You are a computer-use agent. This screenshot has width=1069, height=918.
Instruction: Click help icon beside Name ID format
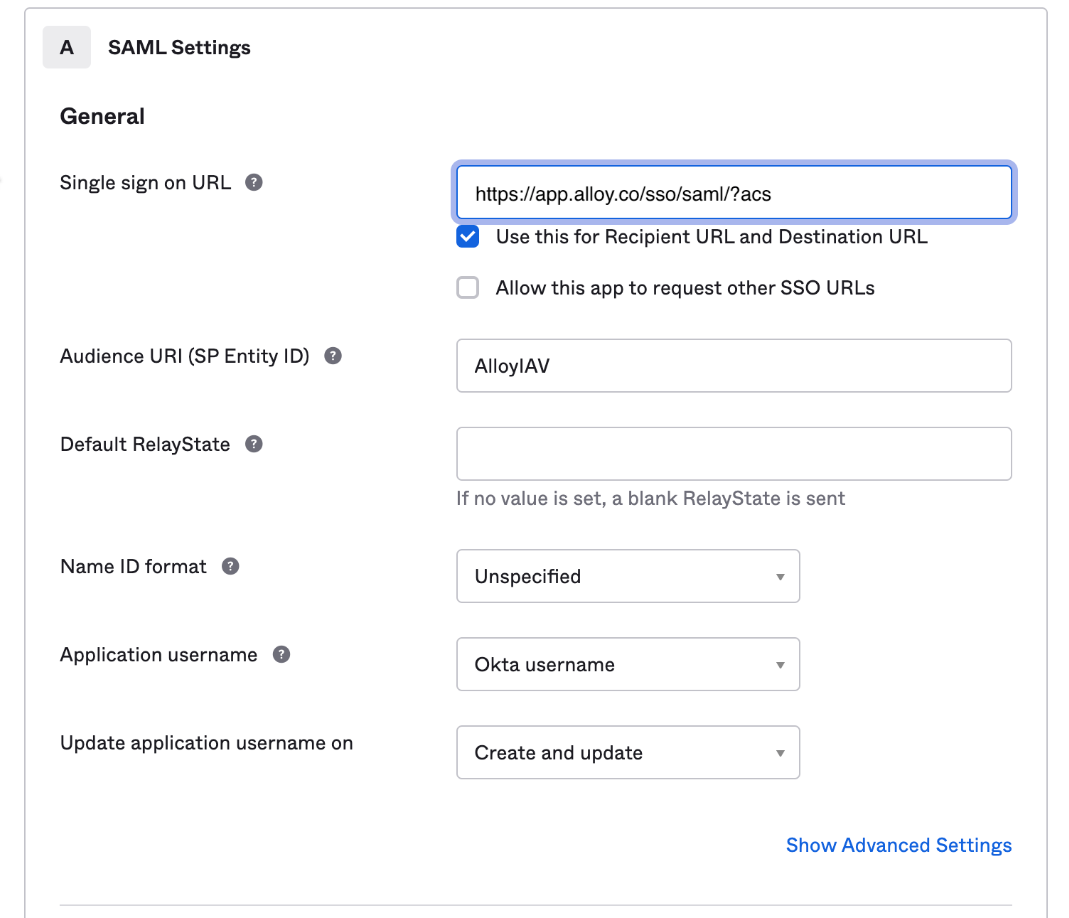(x=230, y=566)
